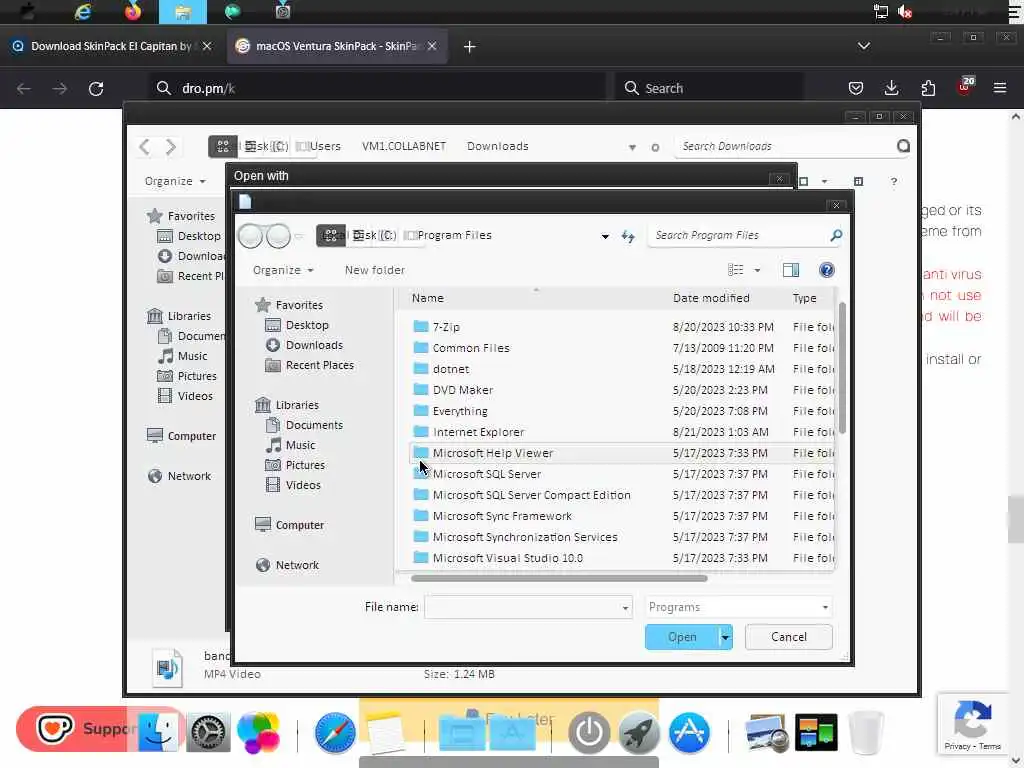Image resolution: width=1024 pixels, height=768 pixels.
Task: Open App Store icon in dock
Action: pos(689,733)
